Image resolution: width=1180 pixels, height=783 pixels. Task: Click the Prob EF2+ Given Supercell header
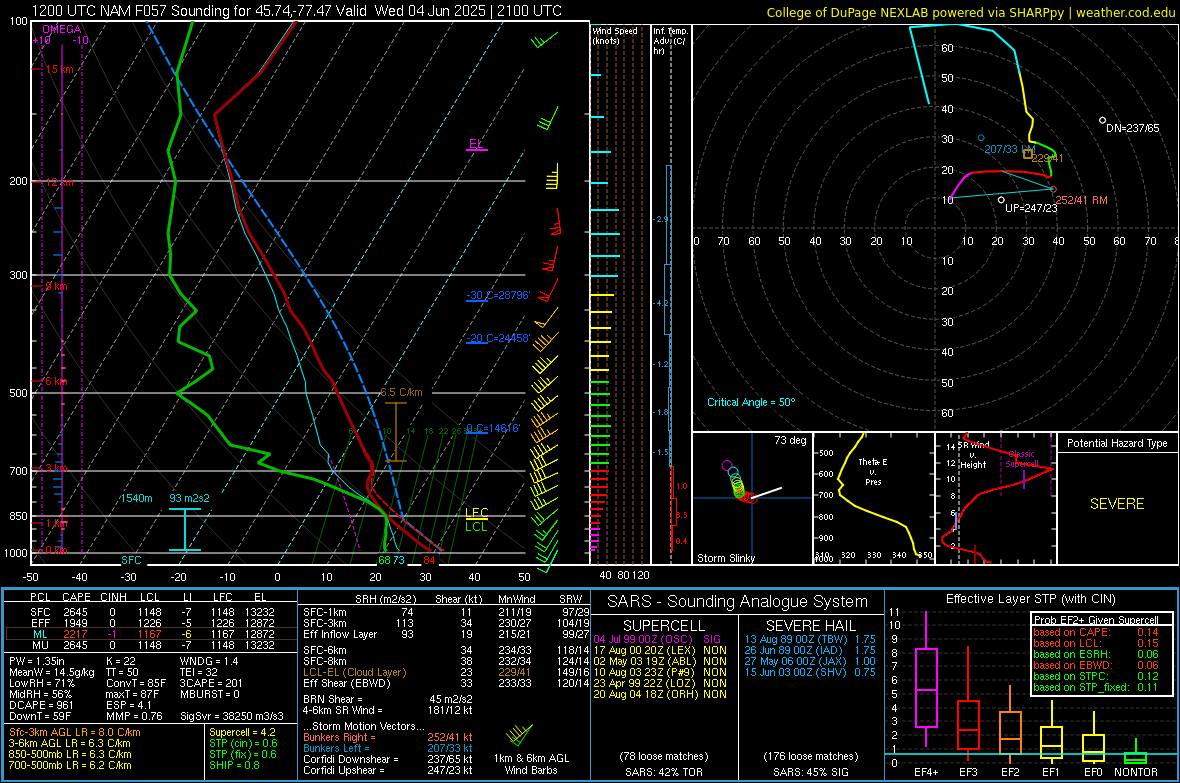pos(1096,620)
